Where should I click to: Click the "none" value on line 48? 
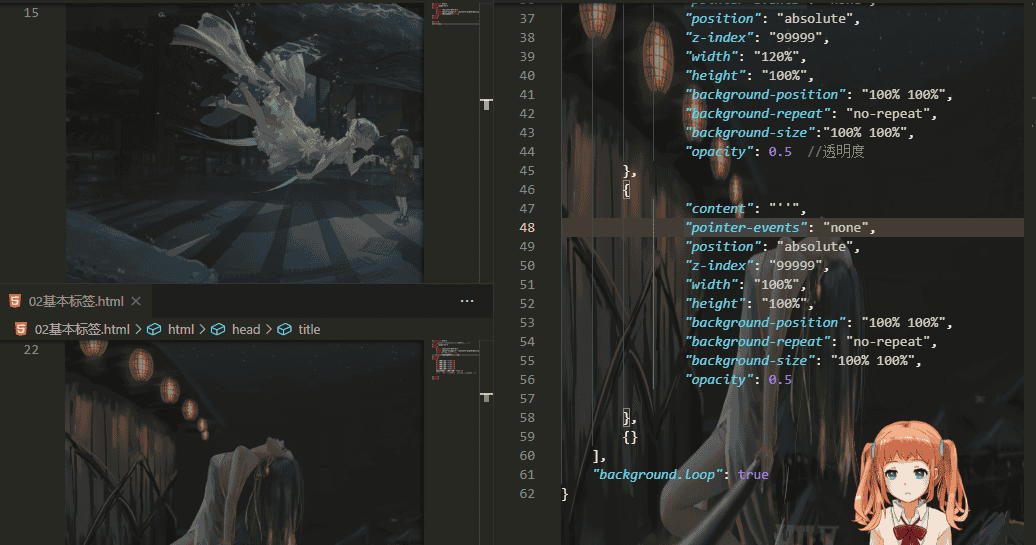pyautogui.click(x=845, y=227)
